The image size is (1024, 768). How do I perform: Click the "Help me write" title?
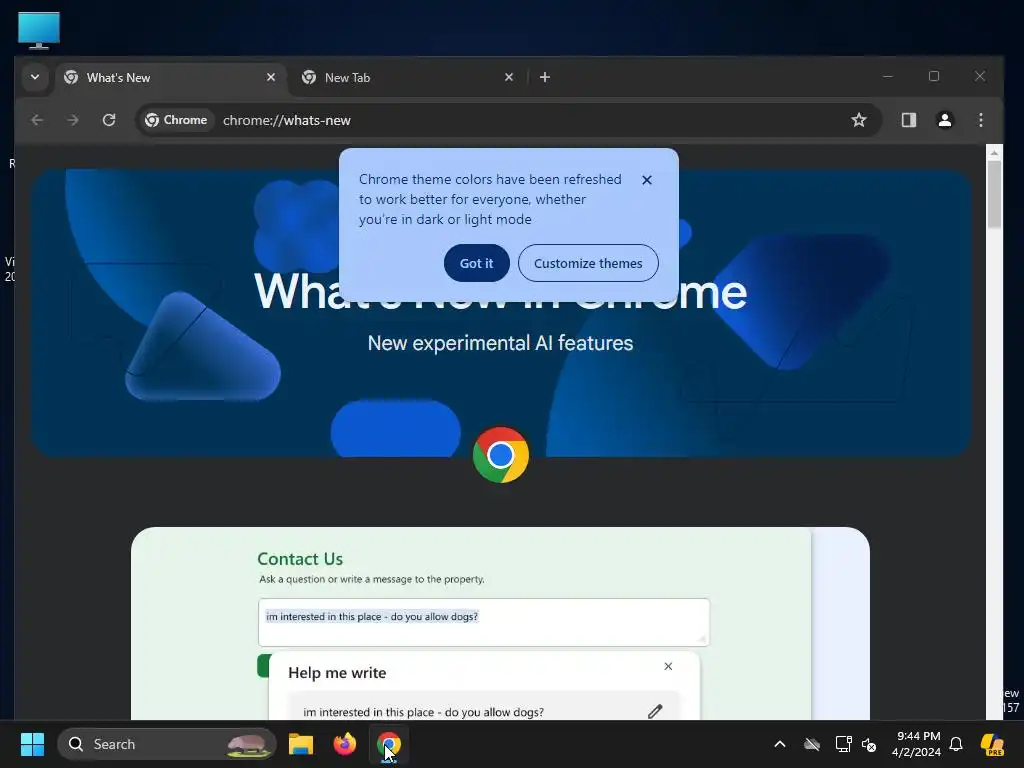[337, 673]
